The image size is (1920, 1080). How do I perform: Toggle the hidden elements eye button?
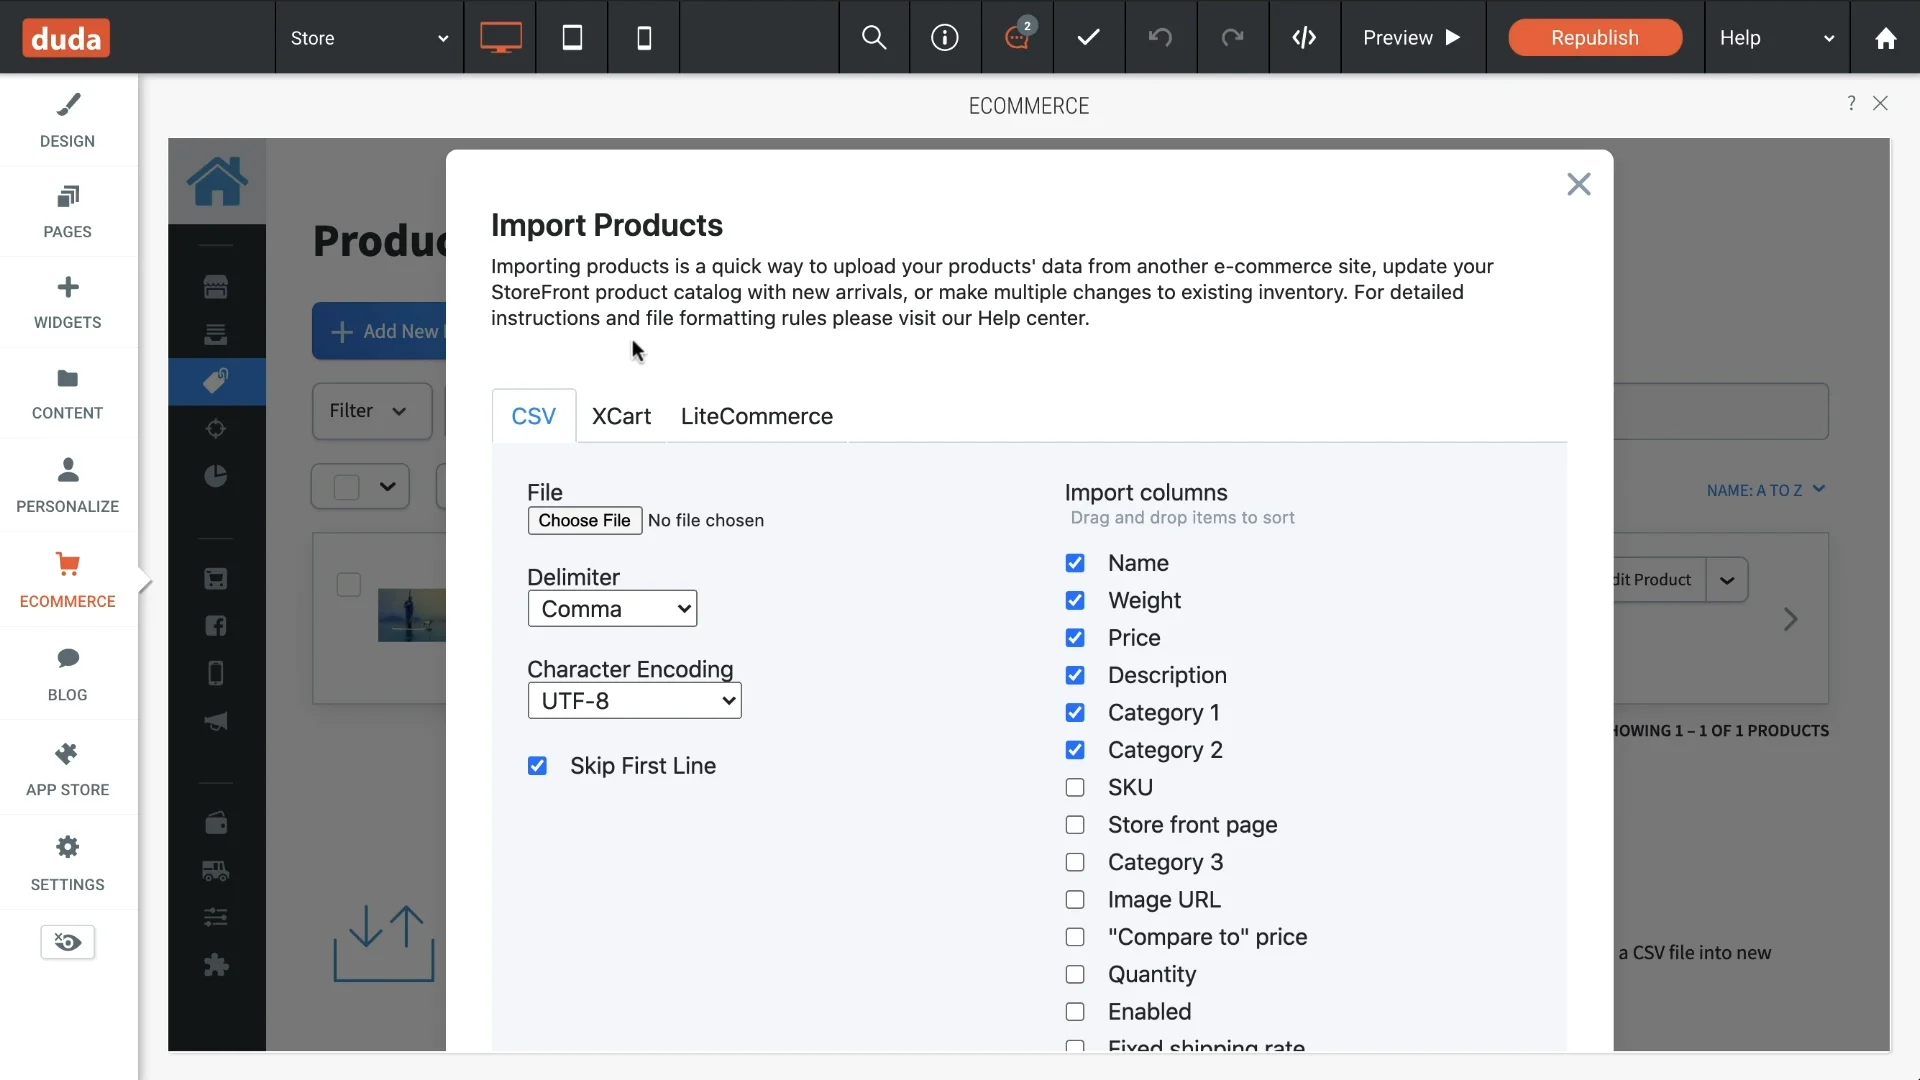68,942
